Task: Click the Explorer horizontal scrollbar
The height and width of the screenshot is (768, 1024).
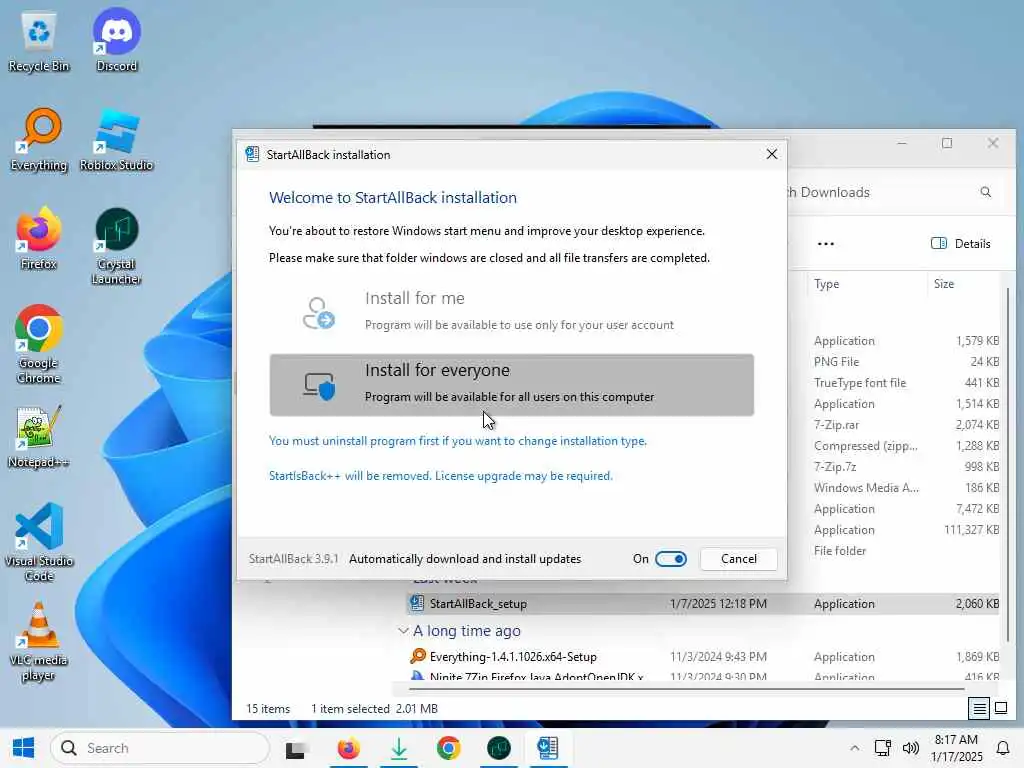Action: click(x=686, y=688)
